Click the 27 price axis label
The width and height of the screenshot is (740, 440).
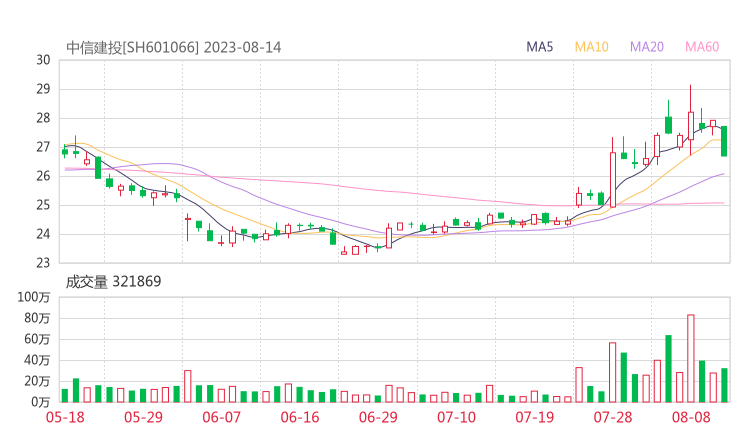coord(43,147)
